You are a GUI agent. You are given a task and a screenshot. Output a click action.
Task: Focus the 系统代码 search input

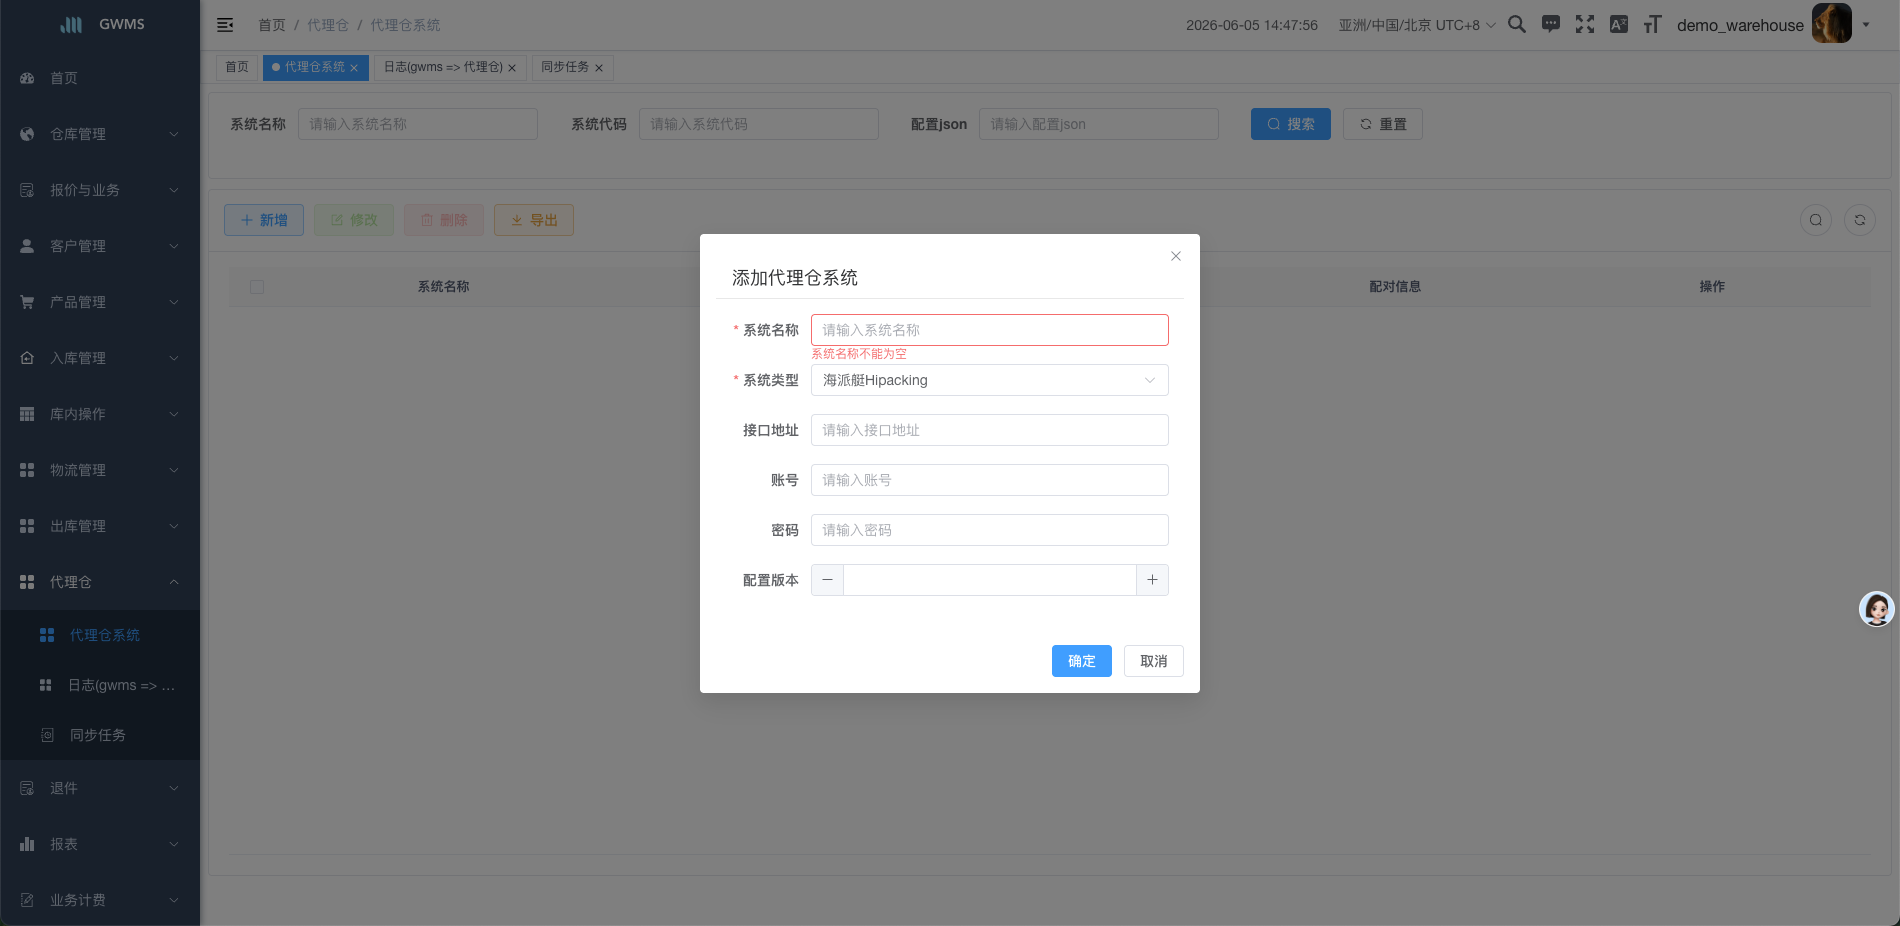tap(759, 124)
